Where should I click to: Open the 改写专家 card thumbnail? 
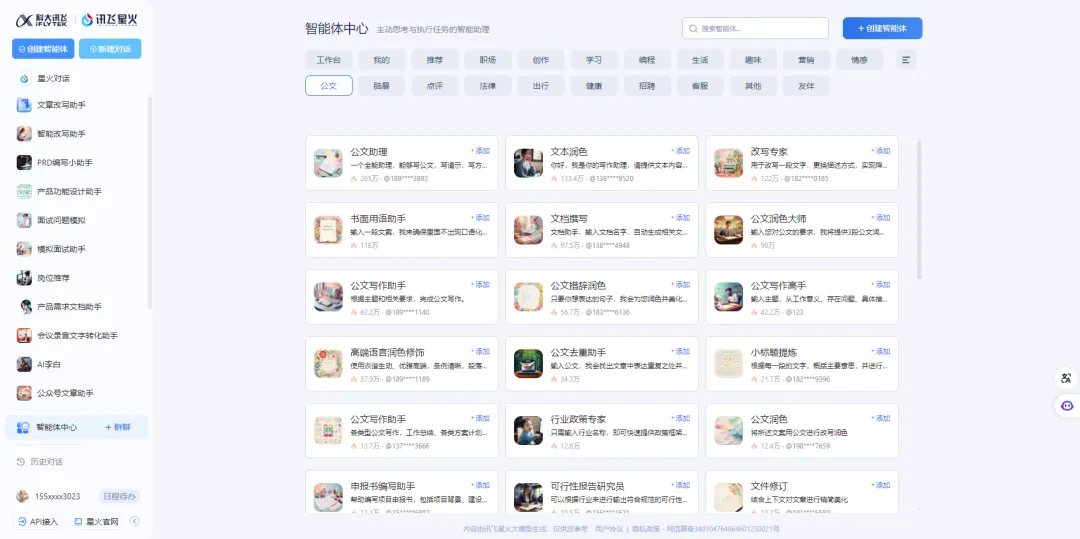pos(729,163)
